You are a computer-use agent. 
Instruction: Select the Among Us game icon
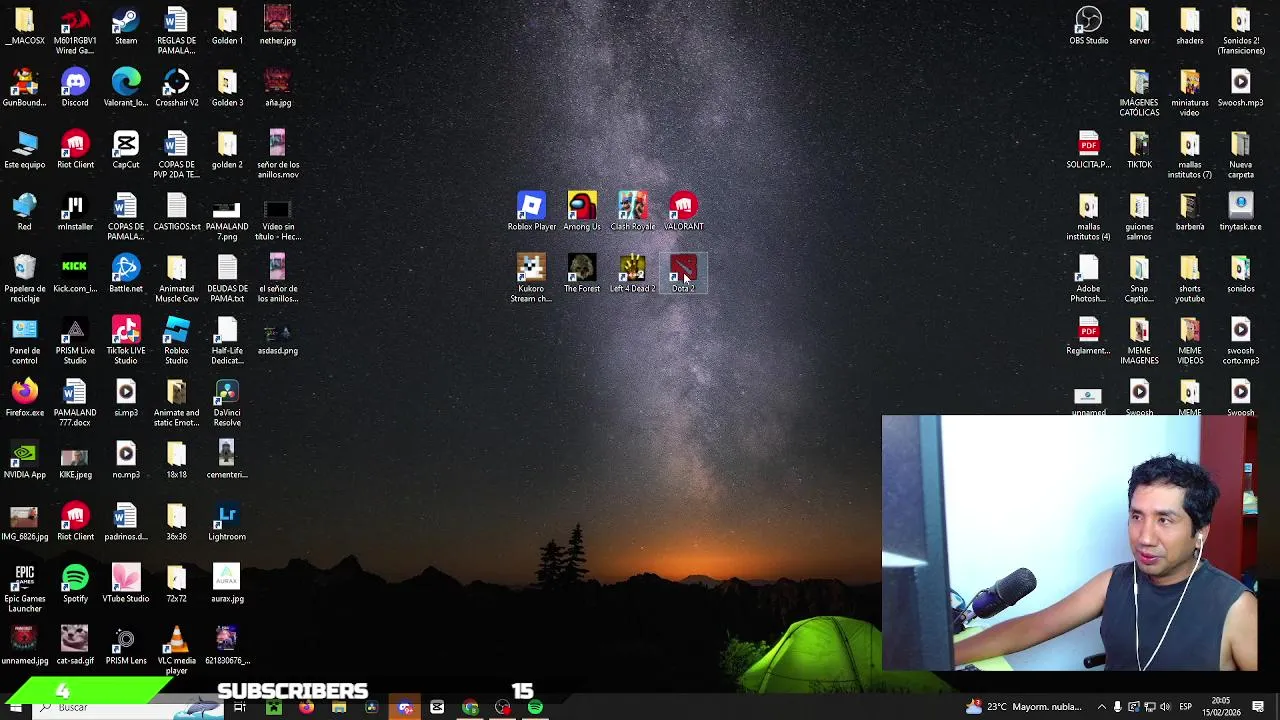[582, 212]
